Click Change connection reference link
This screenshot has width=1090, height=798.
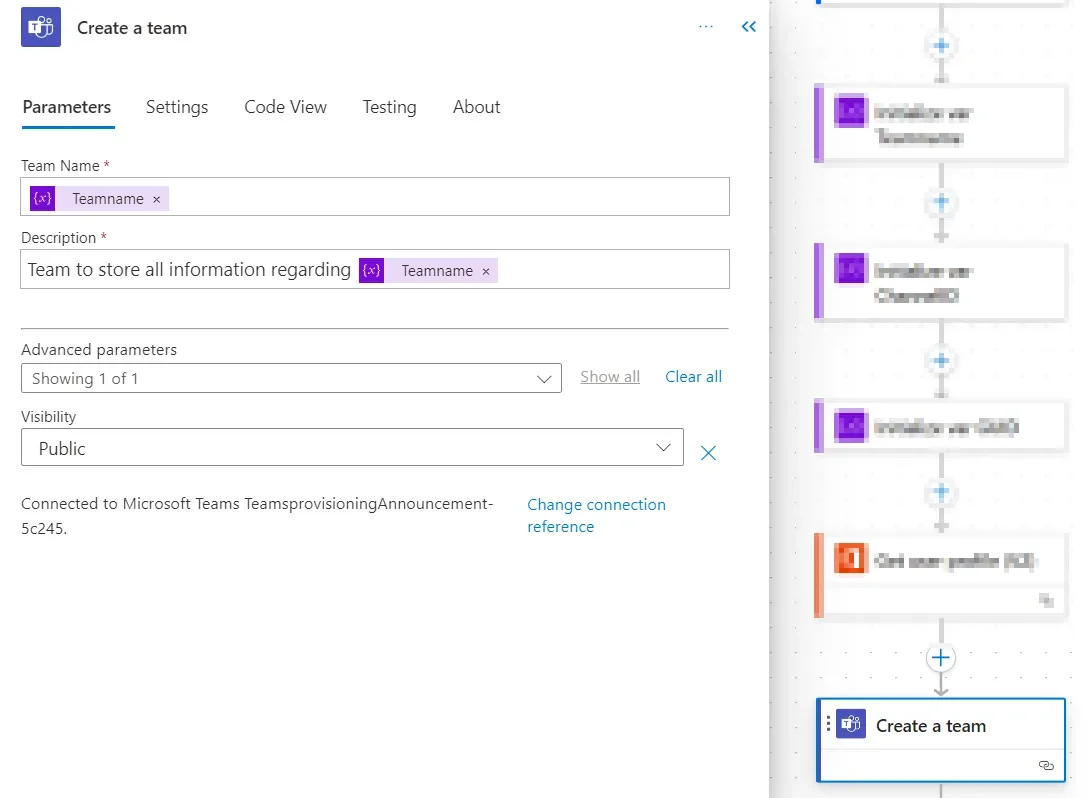click(596, 516)
